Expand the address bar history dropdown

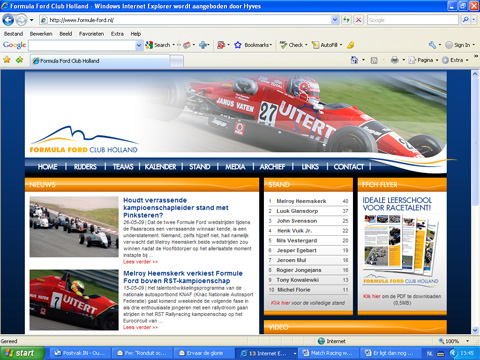click(x=335, y=20)
